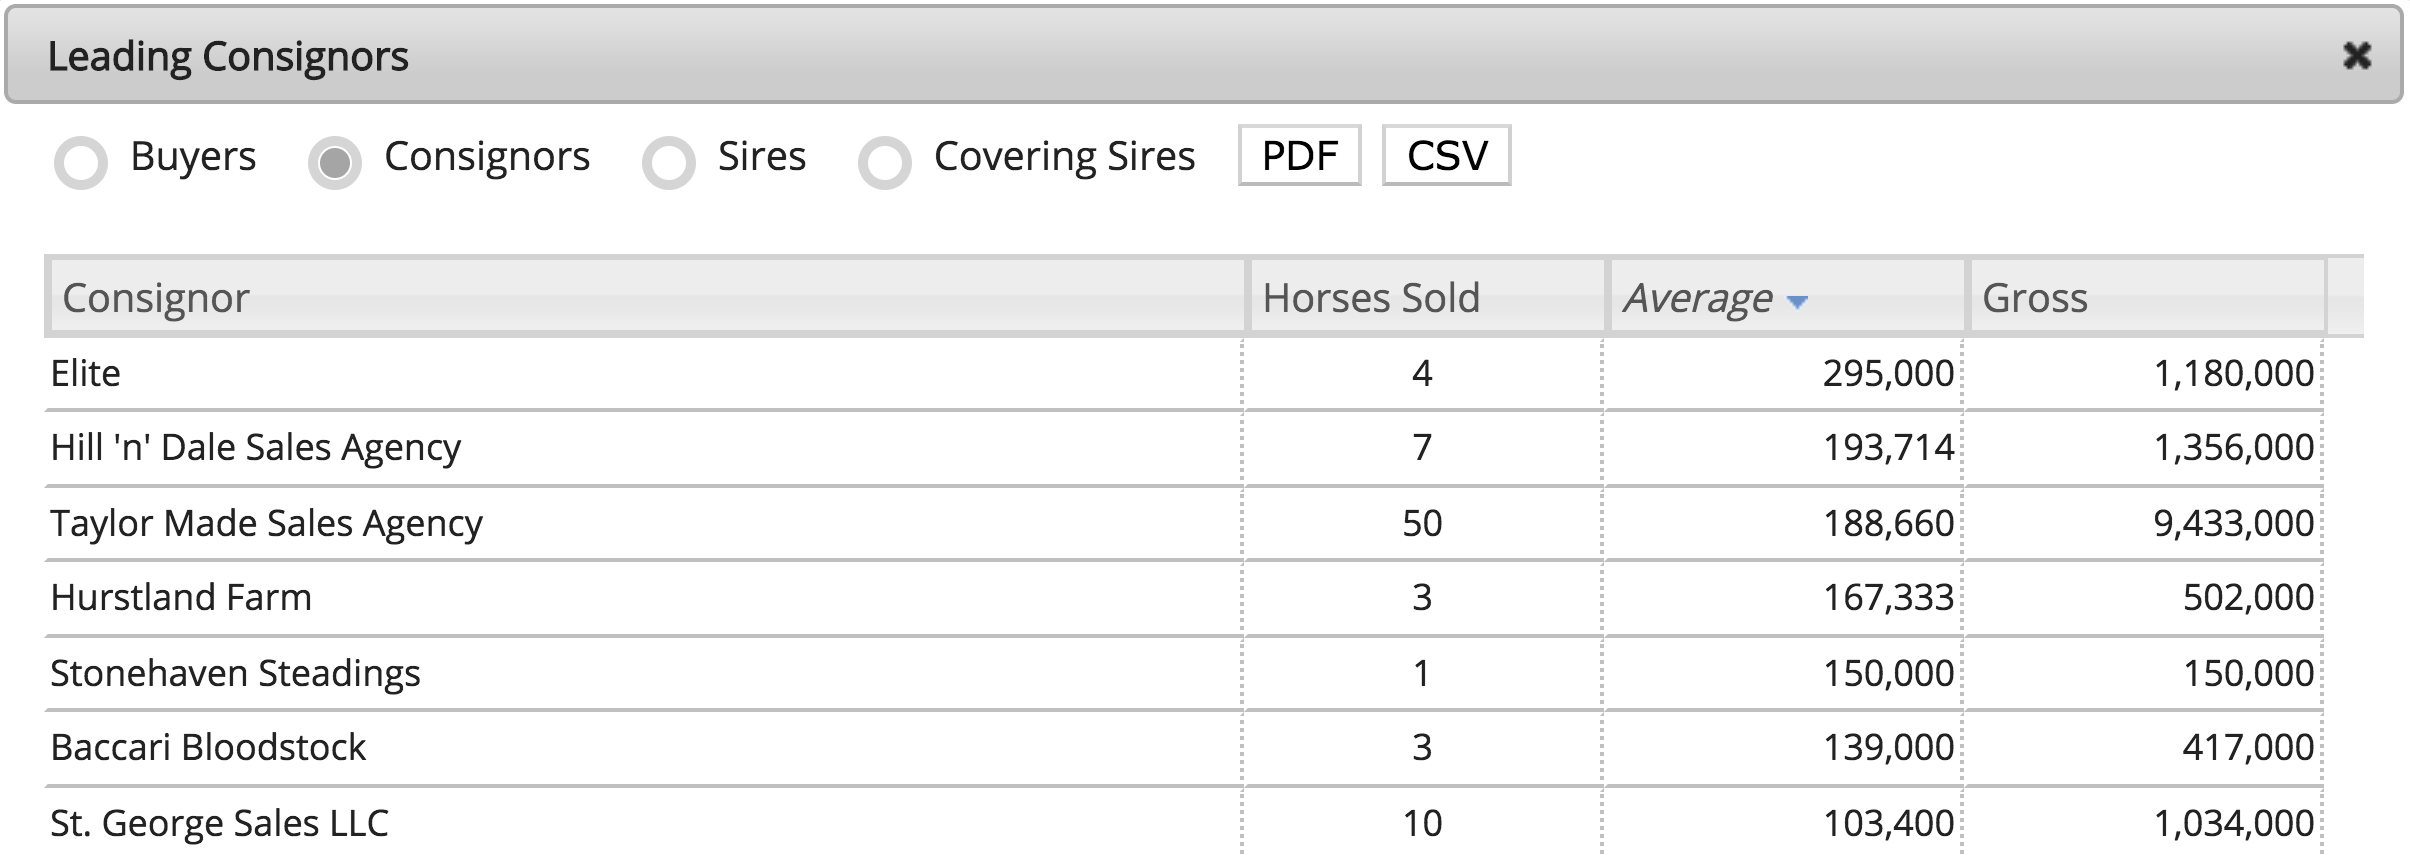Sort by the Average column header
The width and height of the screenshot is (2410, 856).
click(x=1786, y=297)
